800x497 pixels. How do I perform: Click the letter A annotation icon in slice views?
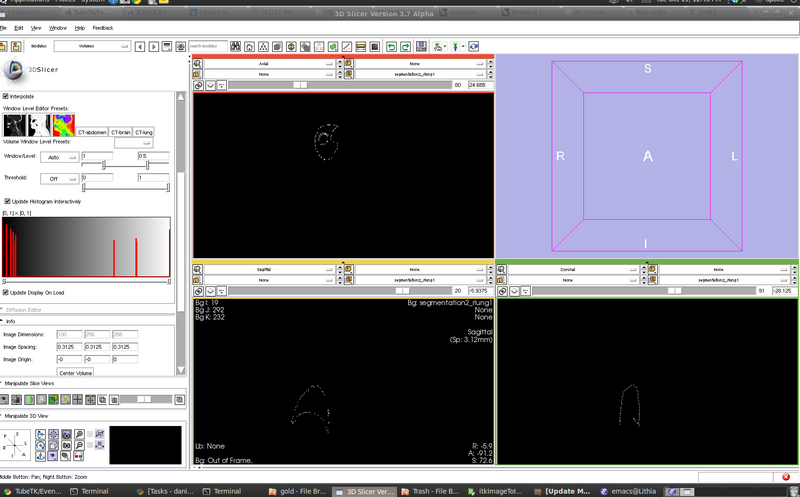(41, 400)
